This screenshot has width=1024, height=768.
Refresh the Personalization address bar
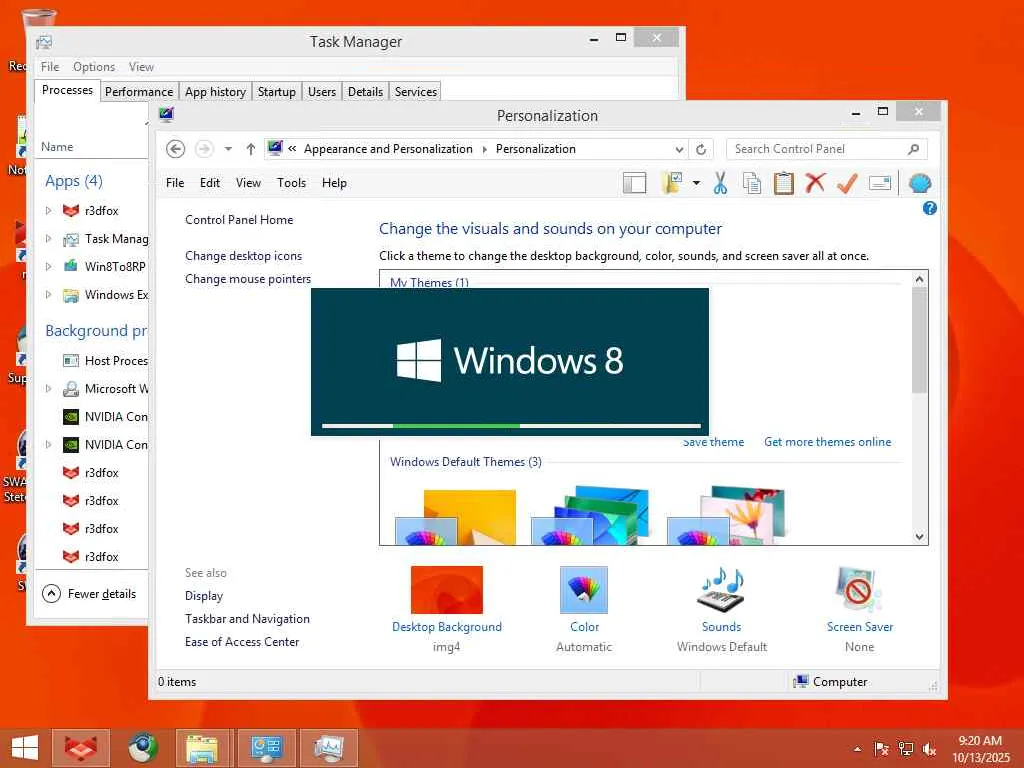[x=701, y=149]
